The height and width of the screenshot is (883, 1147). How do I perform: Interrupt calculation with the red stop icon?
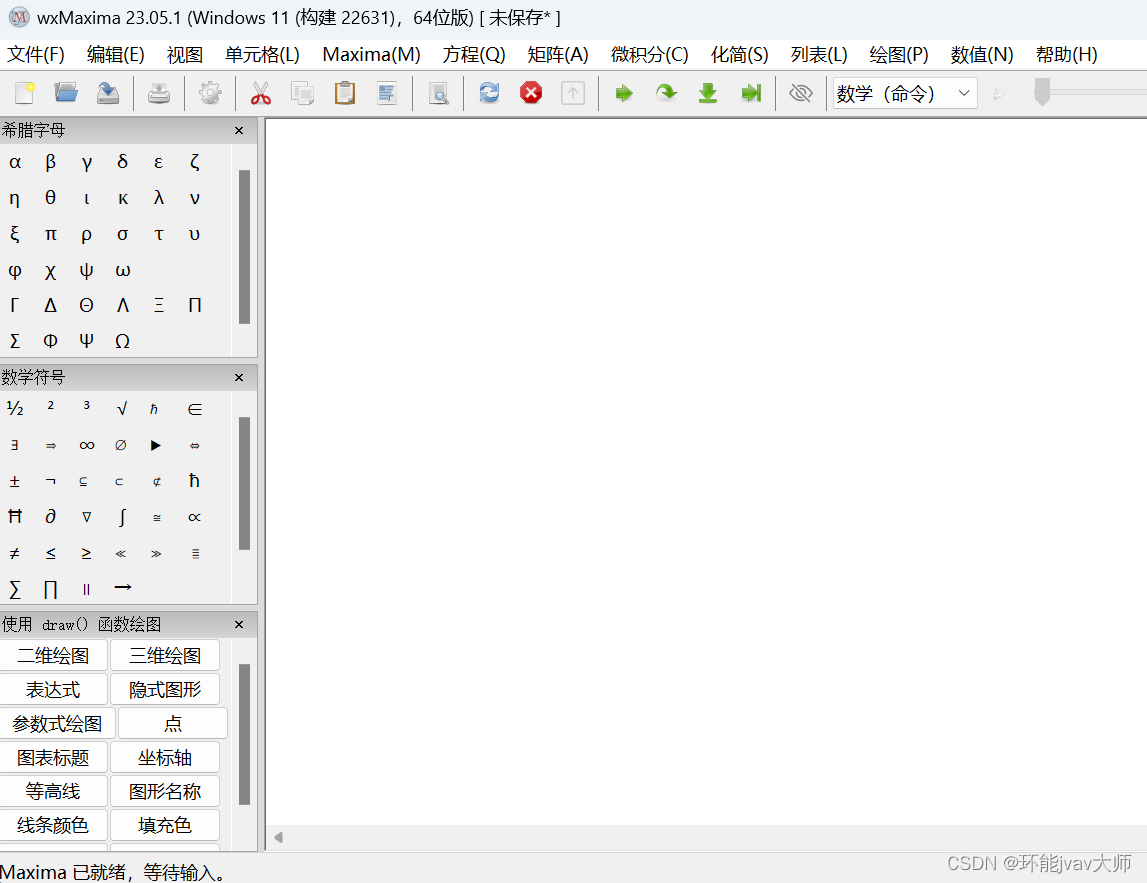[x=531, y=93]
